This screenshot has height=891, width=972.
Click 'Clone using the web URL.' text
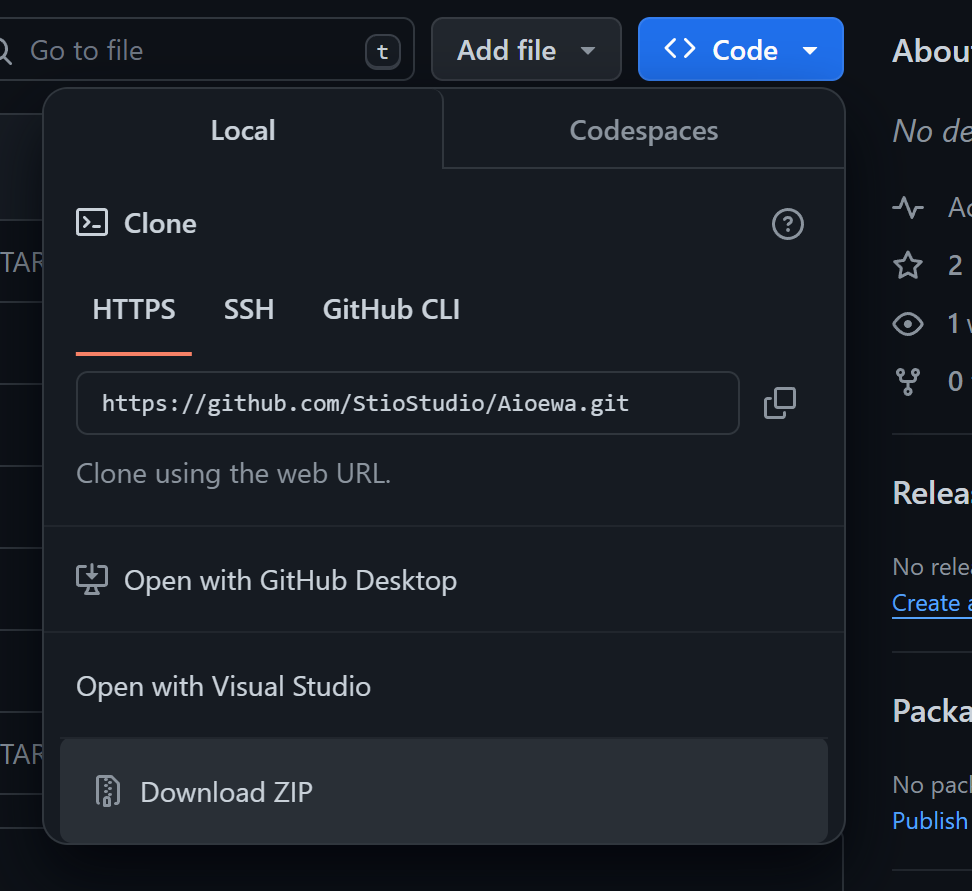(233, 474)
